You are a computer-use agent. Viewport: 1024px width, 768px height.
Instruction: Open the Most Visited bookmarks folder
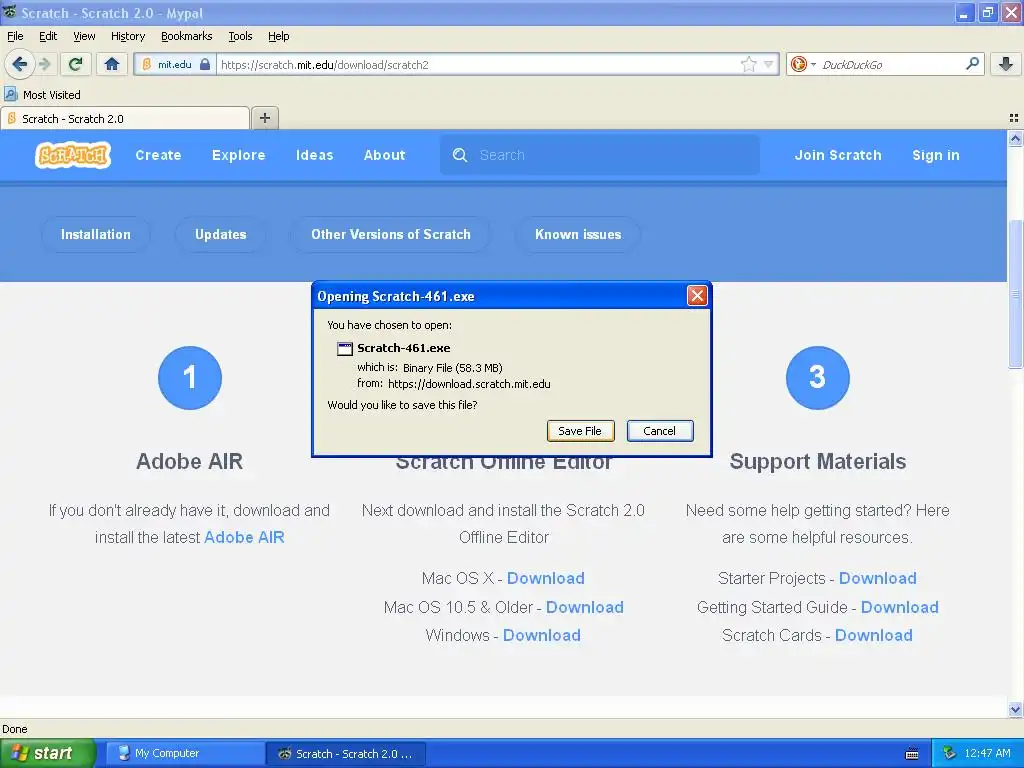tap(43, 95)
